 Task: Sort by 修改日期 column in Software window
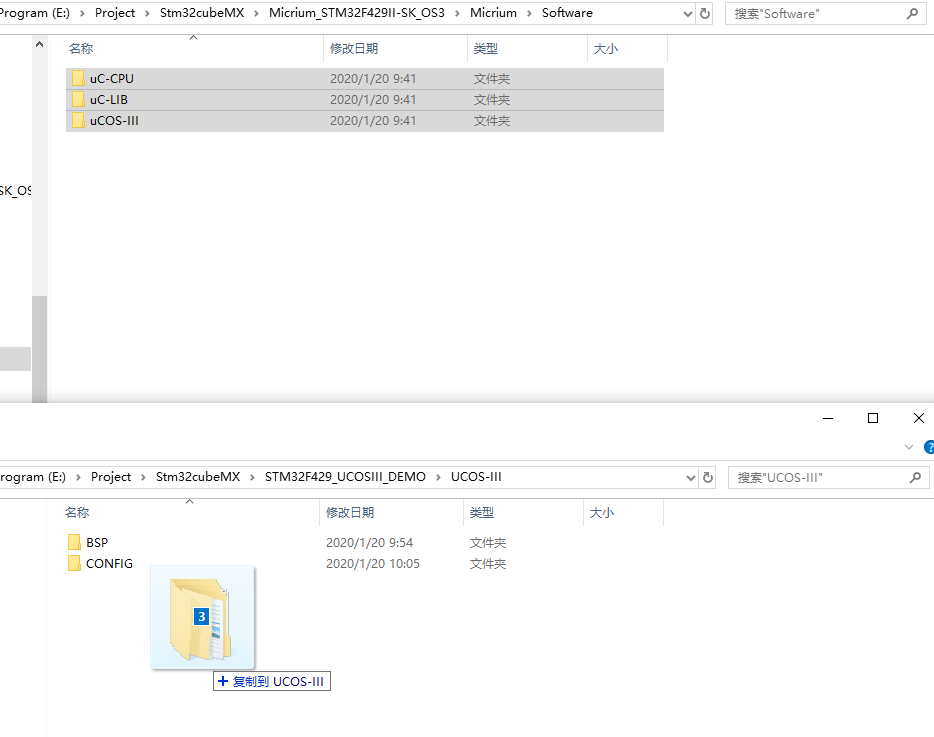click(x=396, y=49)
